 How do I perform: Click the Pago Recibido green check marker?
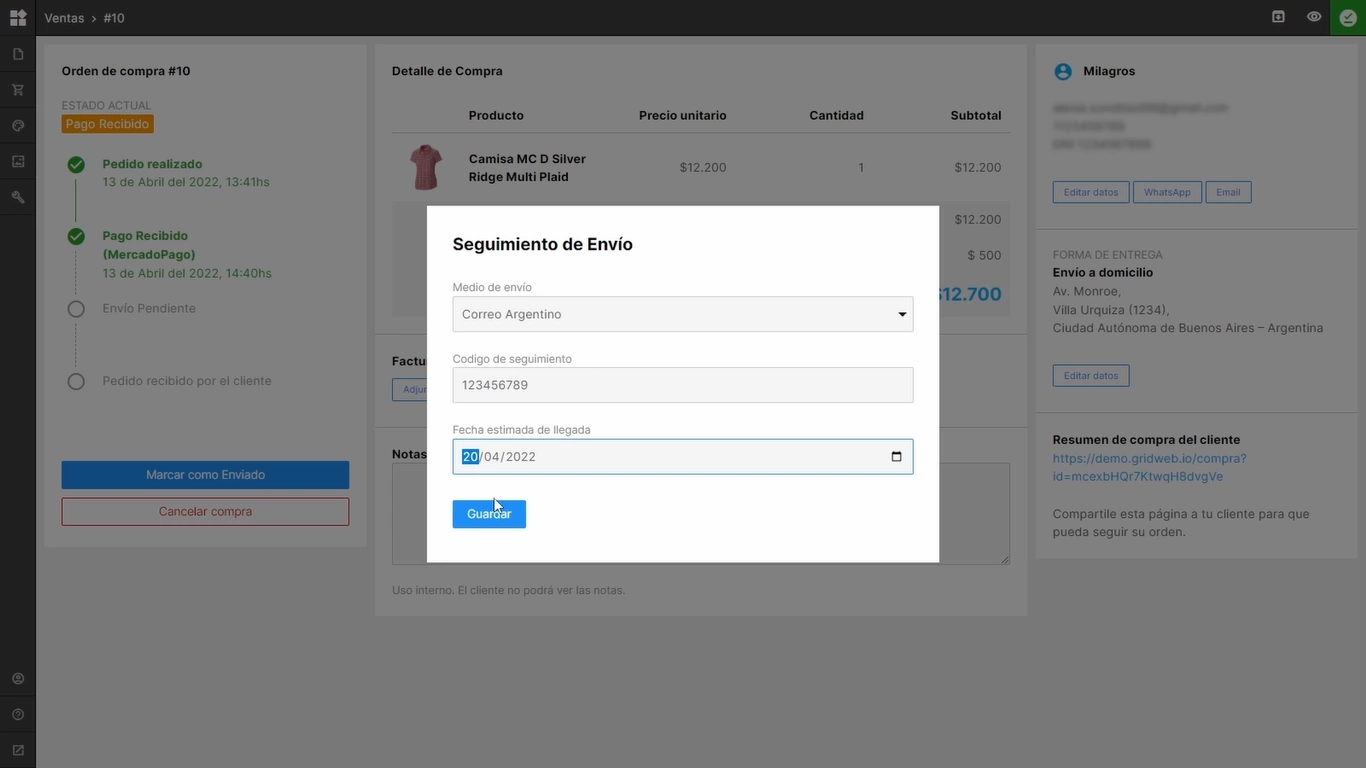pos(76,237)
